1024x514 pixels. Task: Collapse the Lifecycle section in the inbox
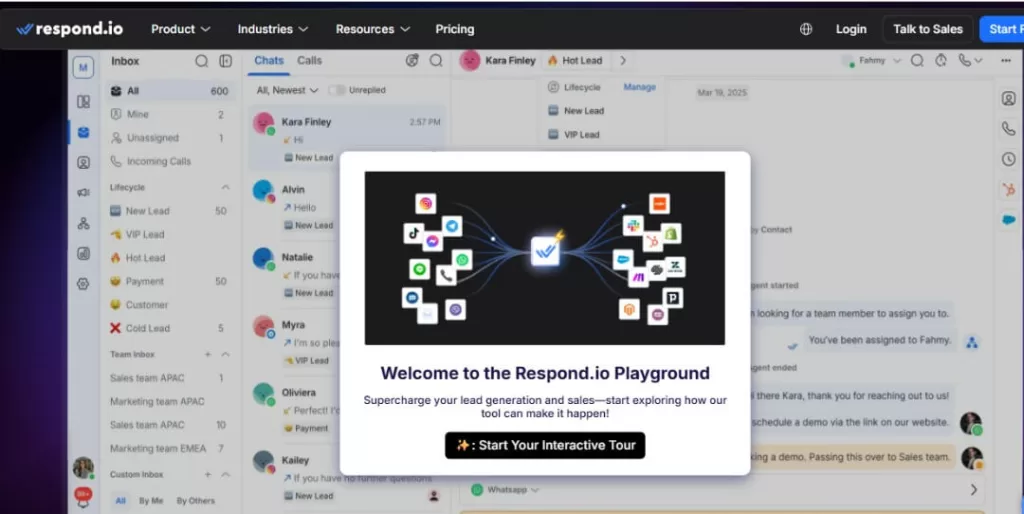click(x=225, y=187)
